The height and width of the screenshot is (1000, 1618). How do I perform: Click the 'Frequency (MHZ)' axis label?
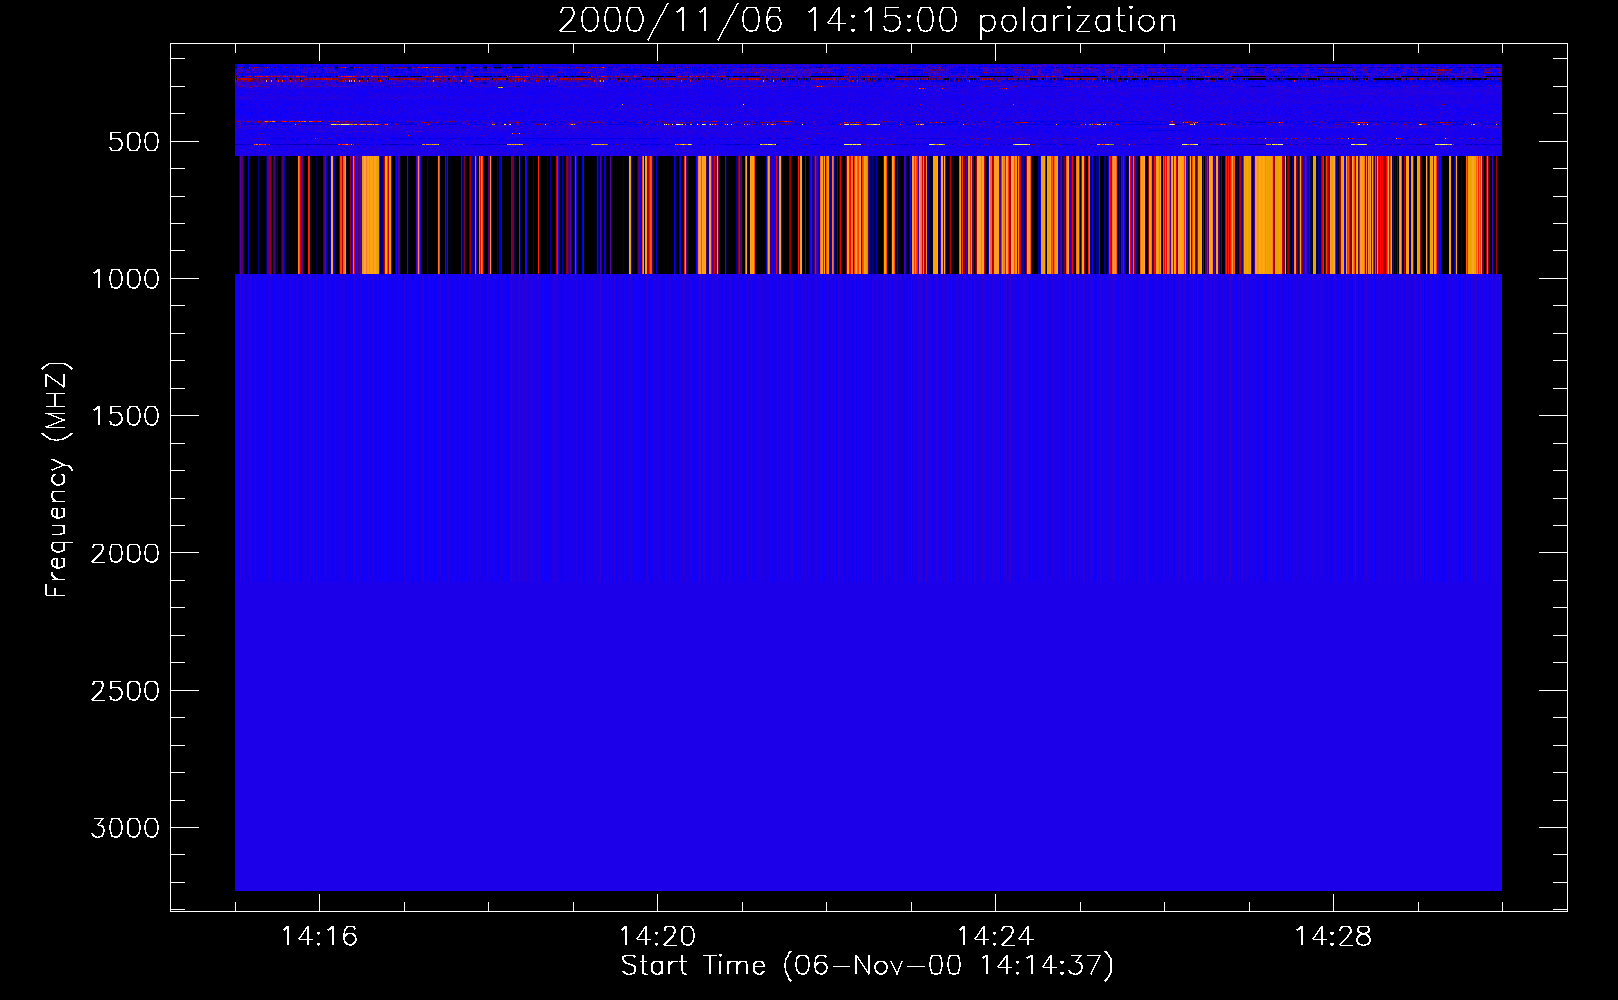click(x=57, y=481)
